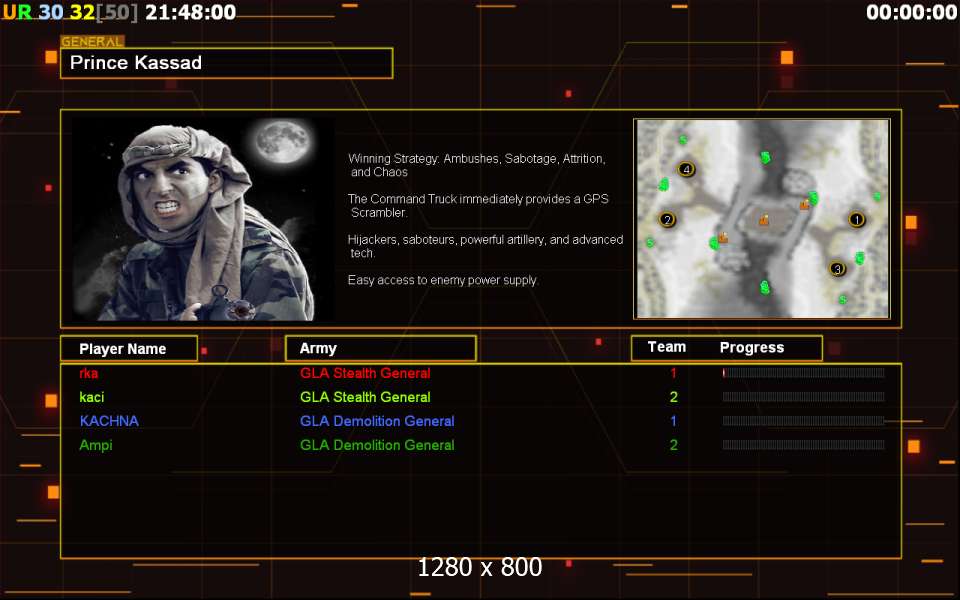Image resolution: width=960 pixels, height=600 pixels.
Task: Click the 21:48:00 clock in the top bar
Action: tap(190, 12)
